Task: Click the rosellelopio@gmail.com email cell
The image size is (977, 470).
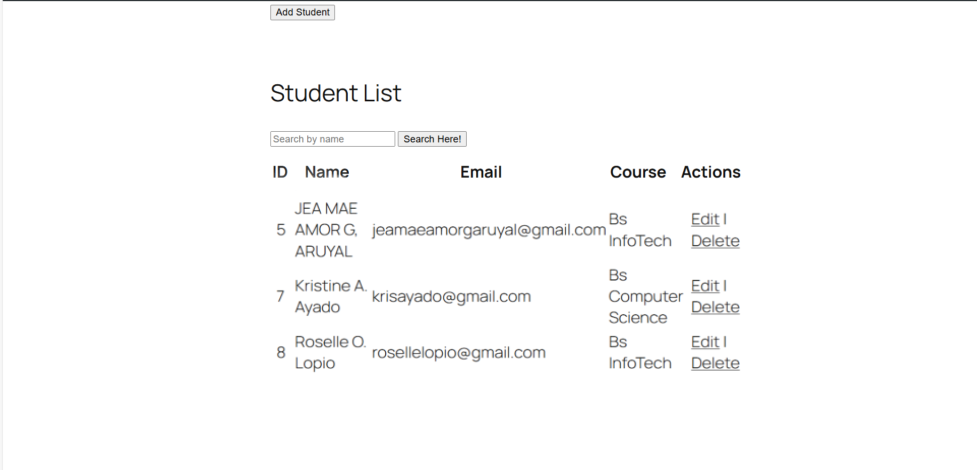Action: [x=458, y=353]
